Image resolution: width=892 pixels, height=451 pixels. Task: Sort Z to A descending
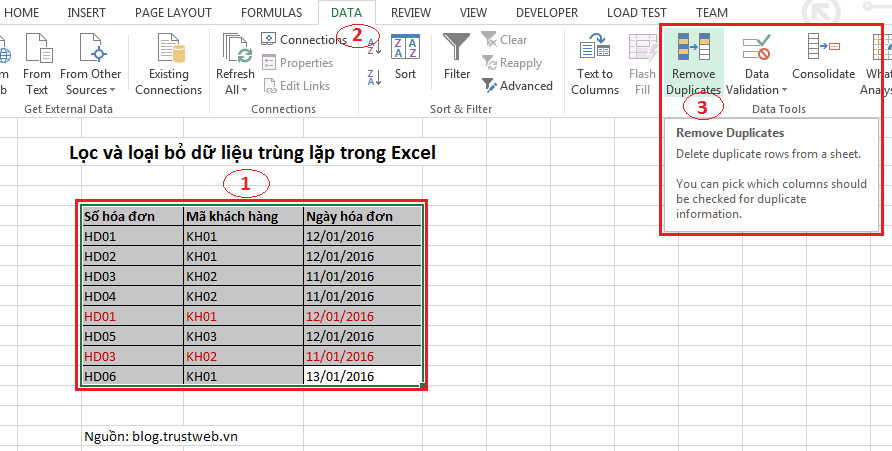click(374, 77)
